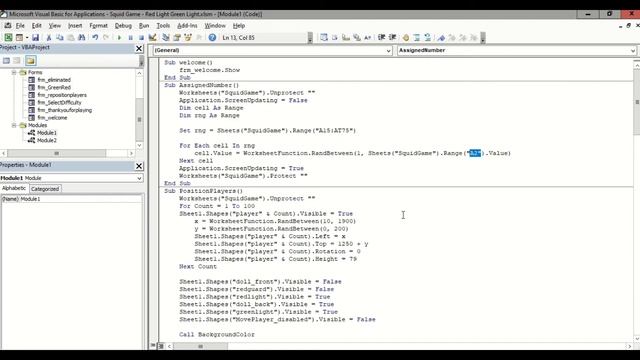This screenshot has width=640, height=360.
Task: Select Module1 in the Modules folder
Action: coord(47,133)
